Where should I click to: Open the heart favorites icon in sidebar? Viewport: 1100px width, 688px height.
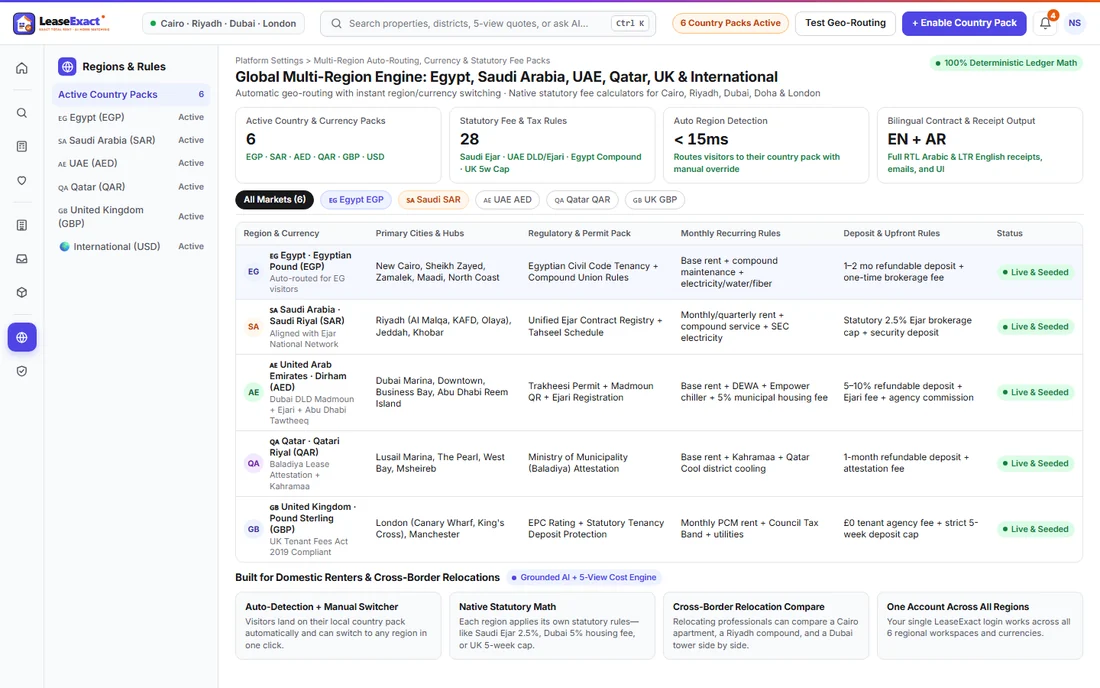(22, 180)
